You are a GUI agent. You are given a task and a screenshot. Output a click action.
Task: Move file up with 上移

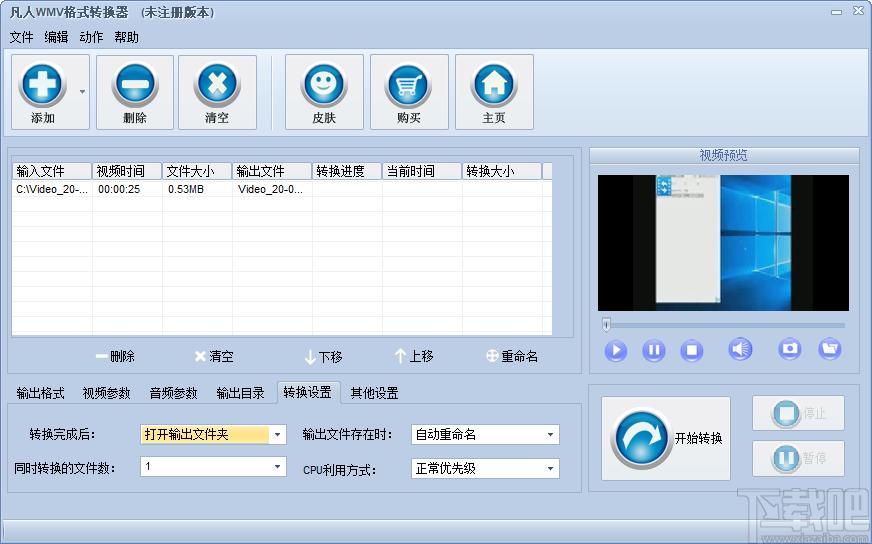(414, 356)
